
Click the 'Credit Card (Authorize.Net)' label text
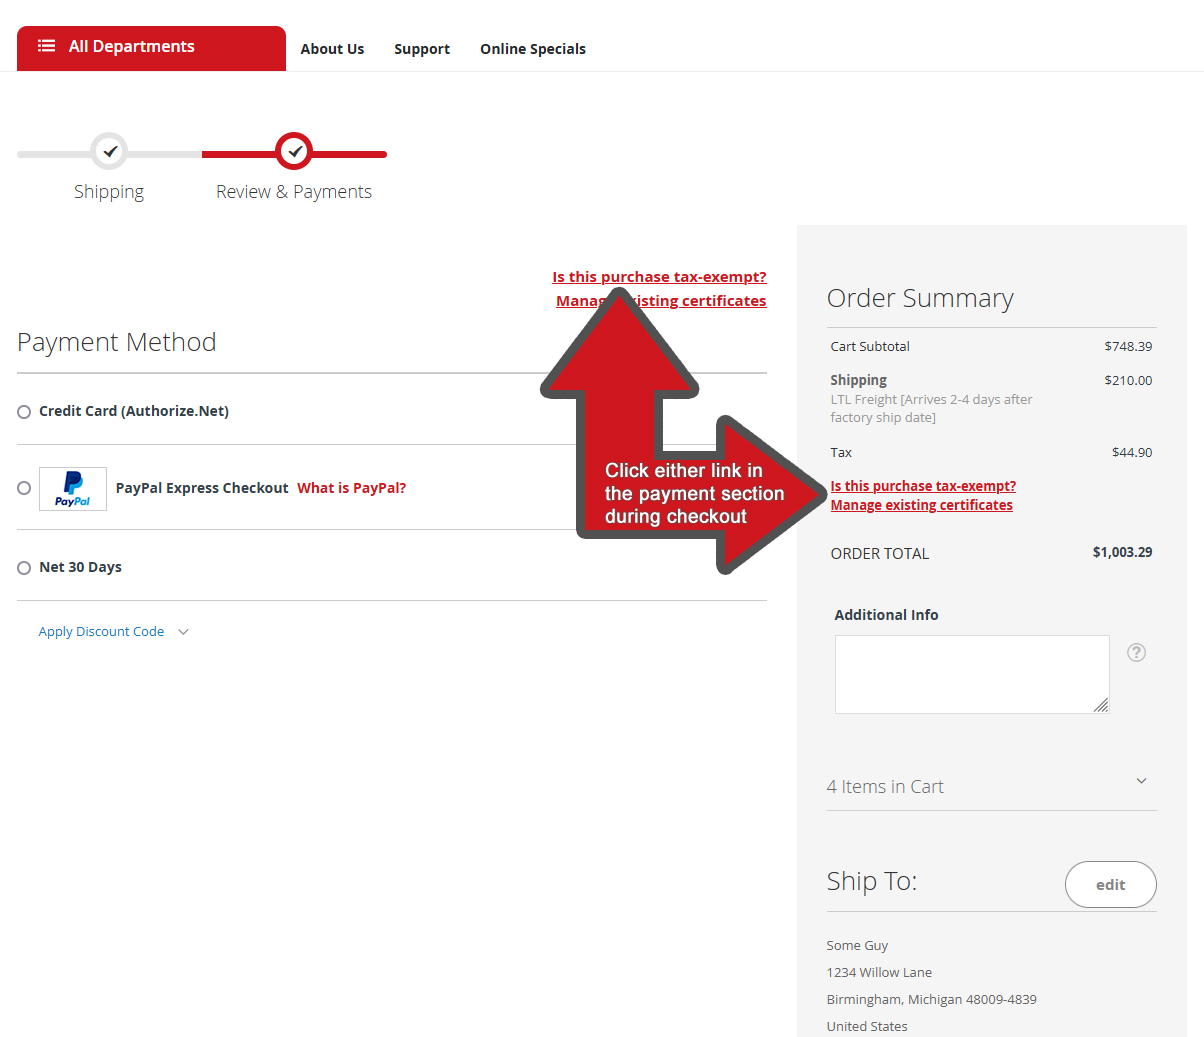click(134, 411)
